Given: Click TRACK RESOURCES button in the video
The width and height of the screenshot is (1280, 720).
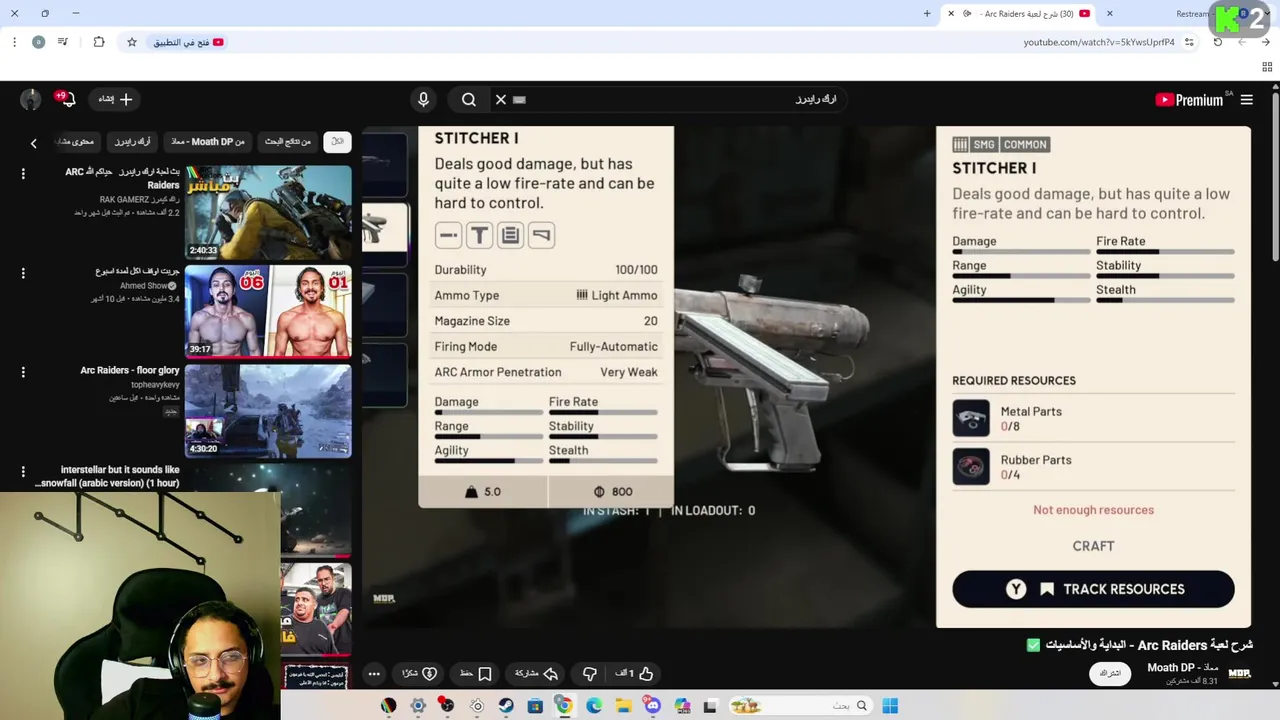Looking at the screenshot, I should 1093,589.
